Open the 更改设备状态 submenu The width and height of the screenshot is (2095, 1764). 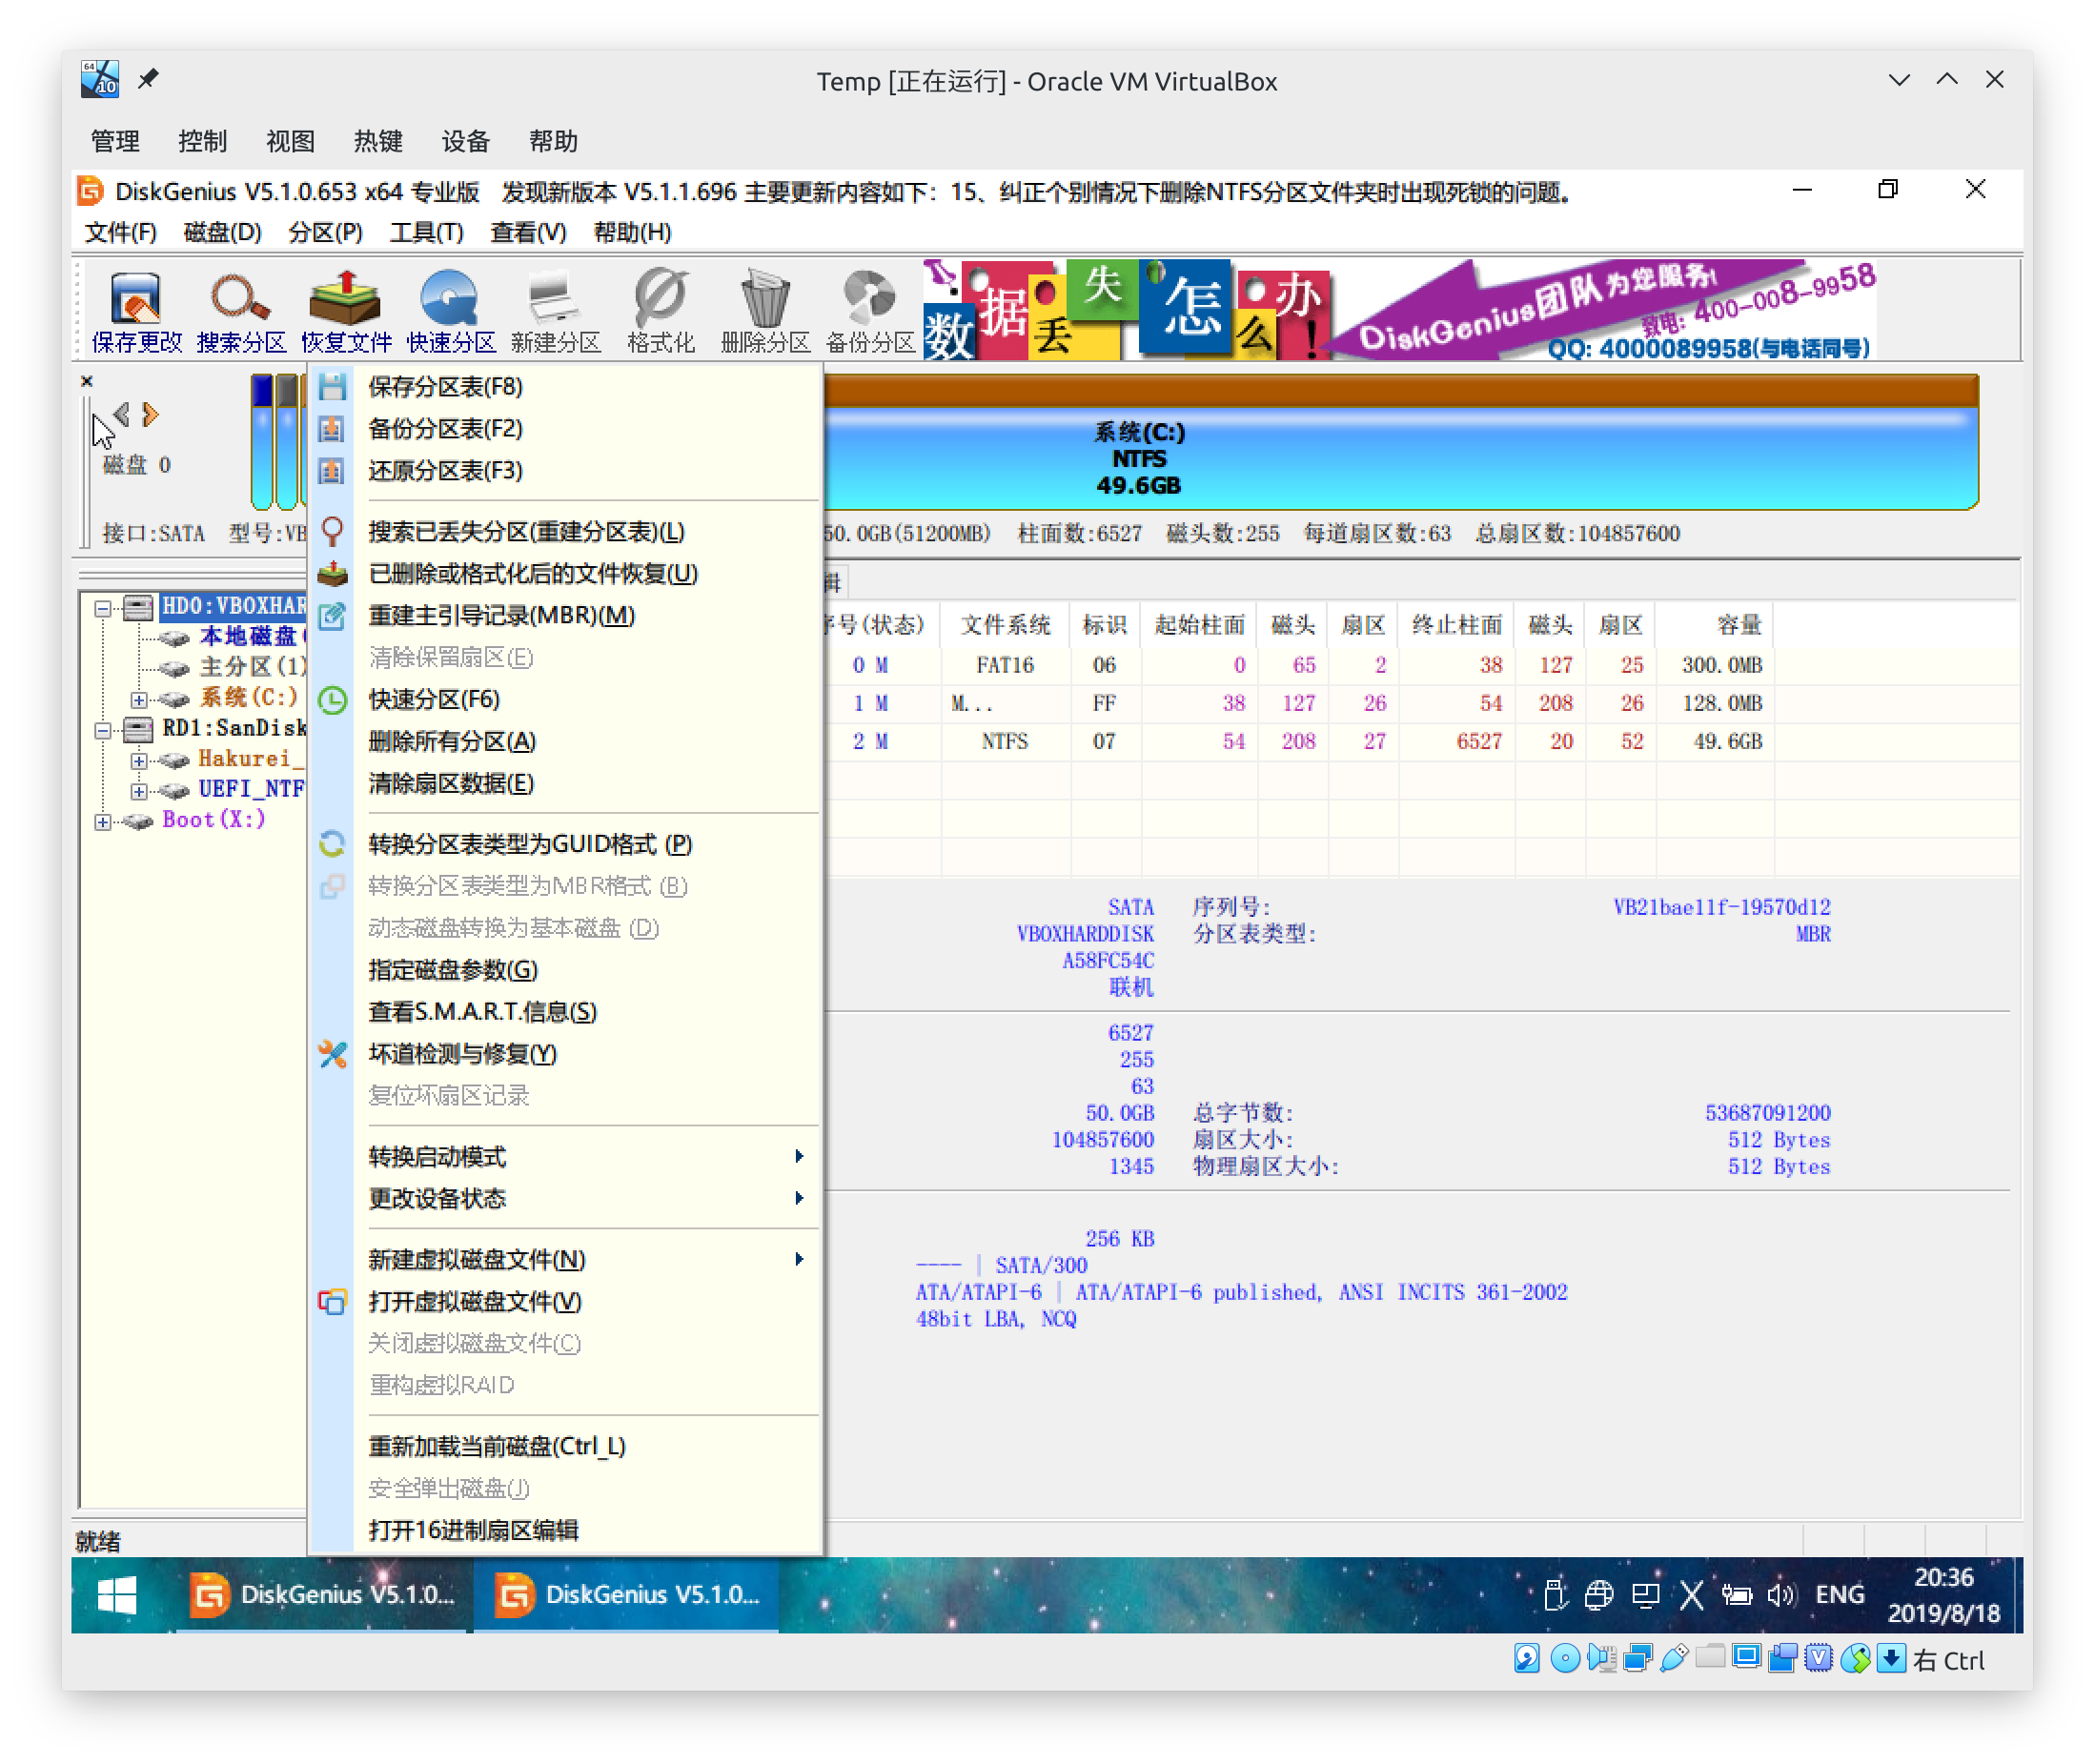565,1198
